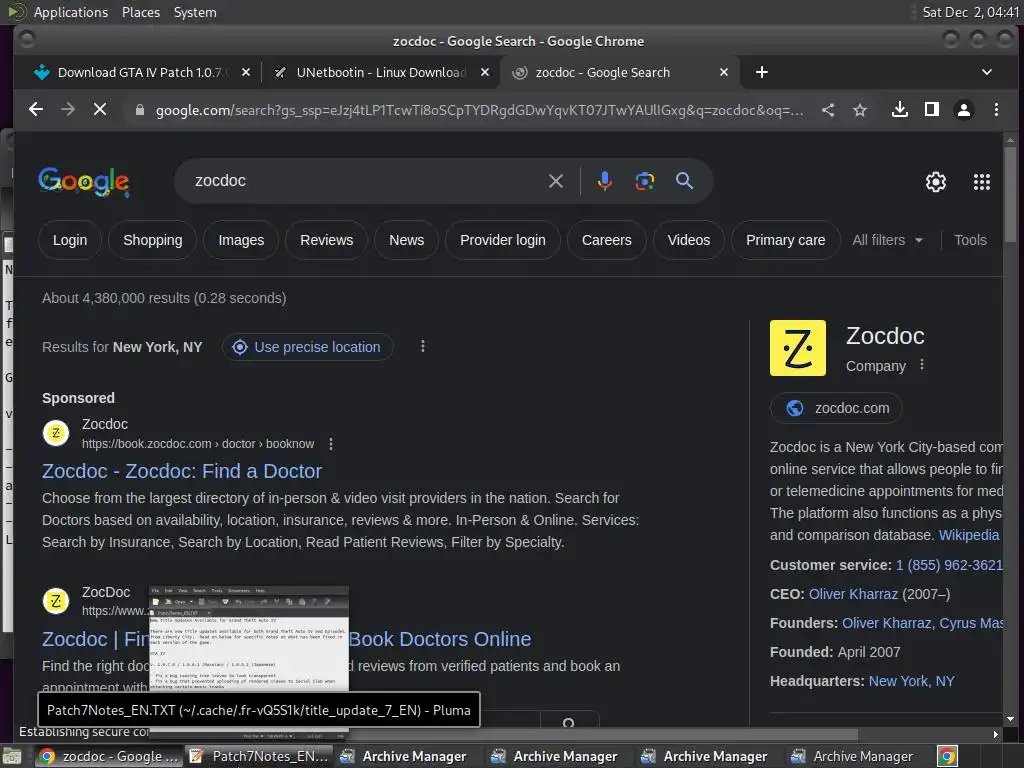Click the site security lock icon

pos(139,110)
